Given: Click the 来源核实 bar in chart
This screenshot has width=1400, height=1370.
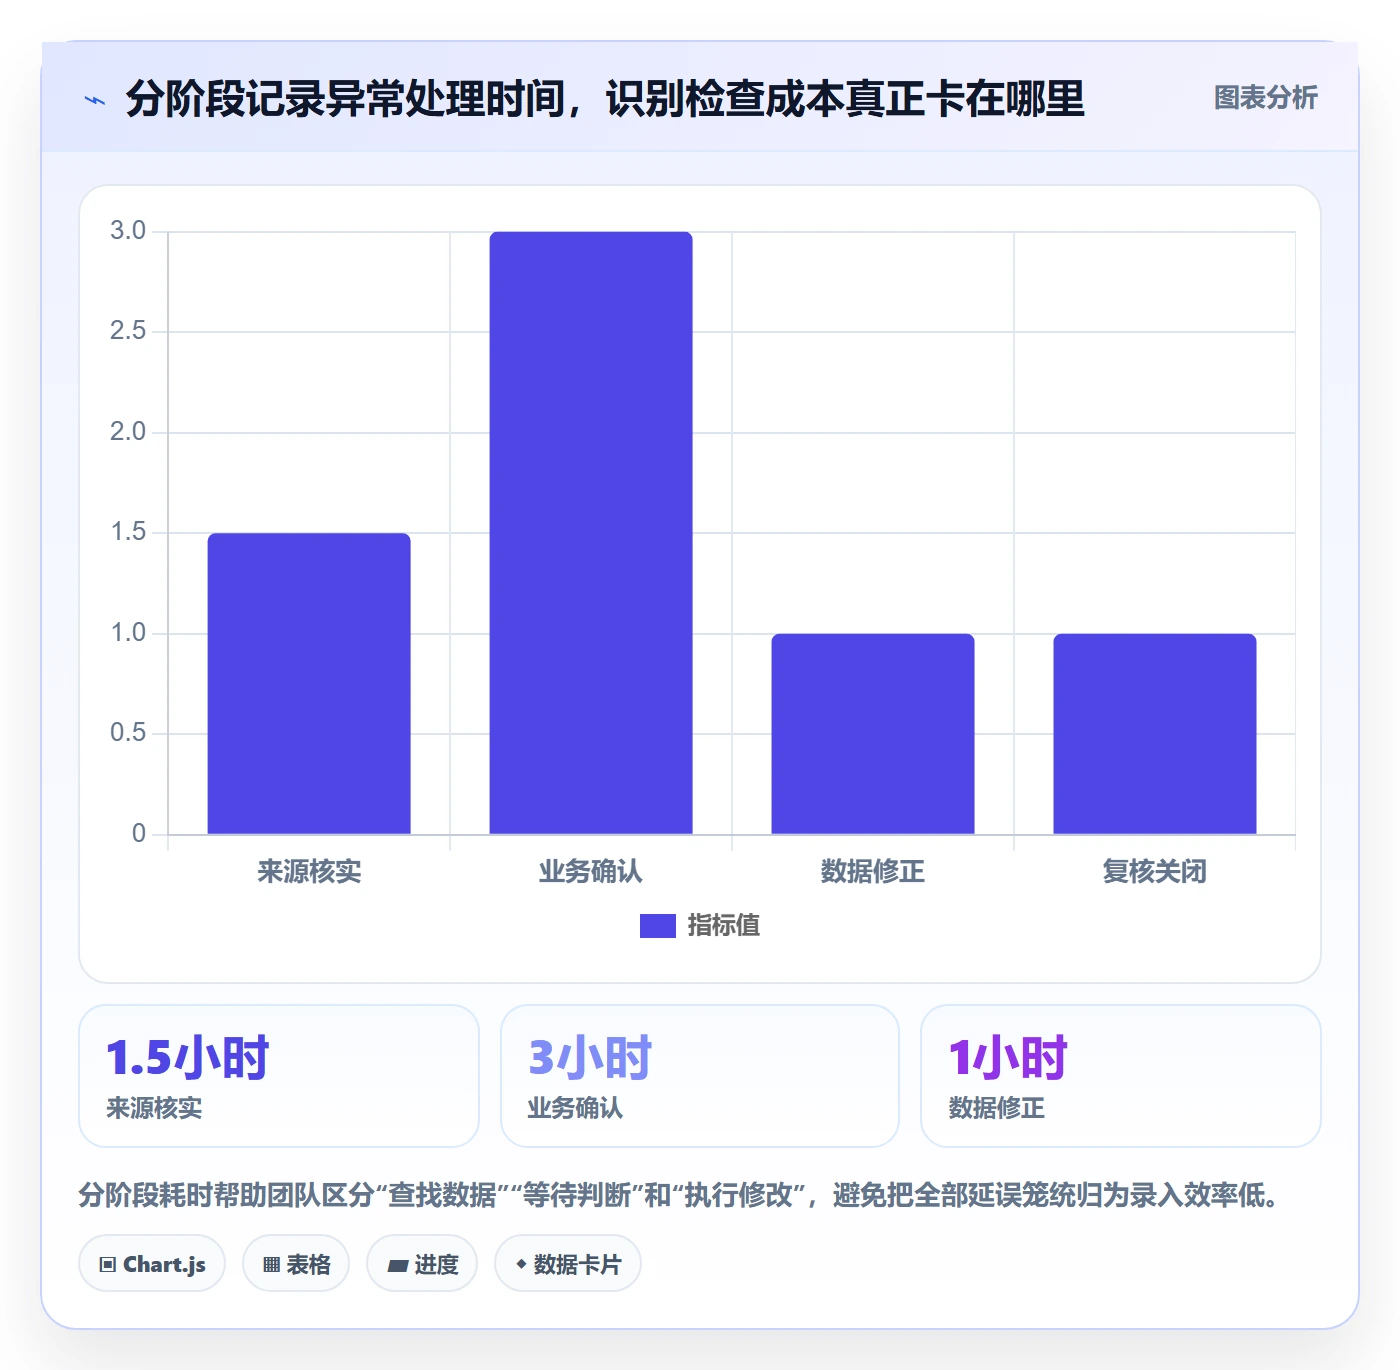Looking at the screenshot, I should [309, 683].
